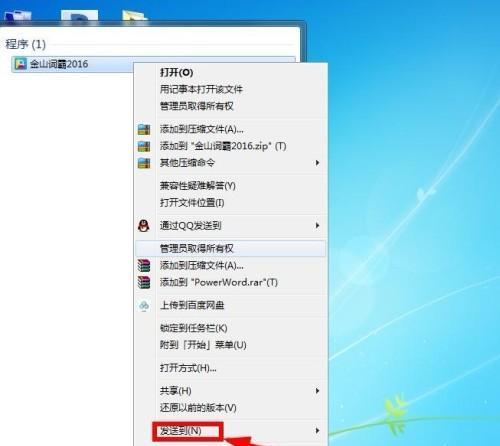Screen dimensions: 500x446
Task: Click zip archive icon beside 添加到压缩文件(A)...
Action: pyautogui.click(x=144, y=129)
